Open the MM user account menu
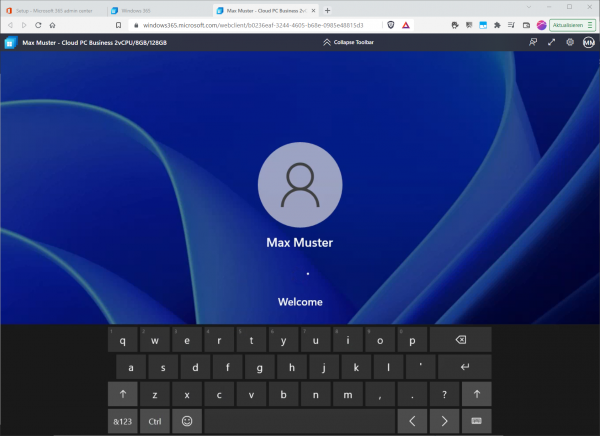 589,42
